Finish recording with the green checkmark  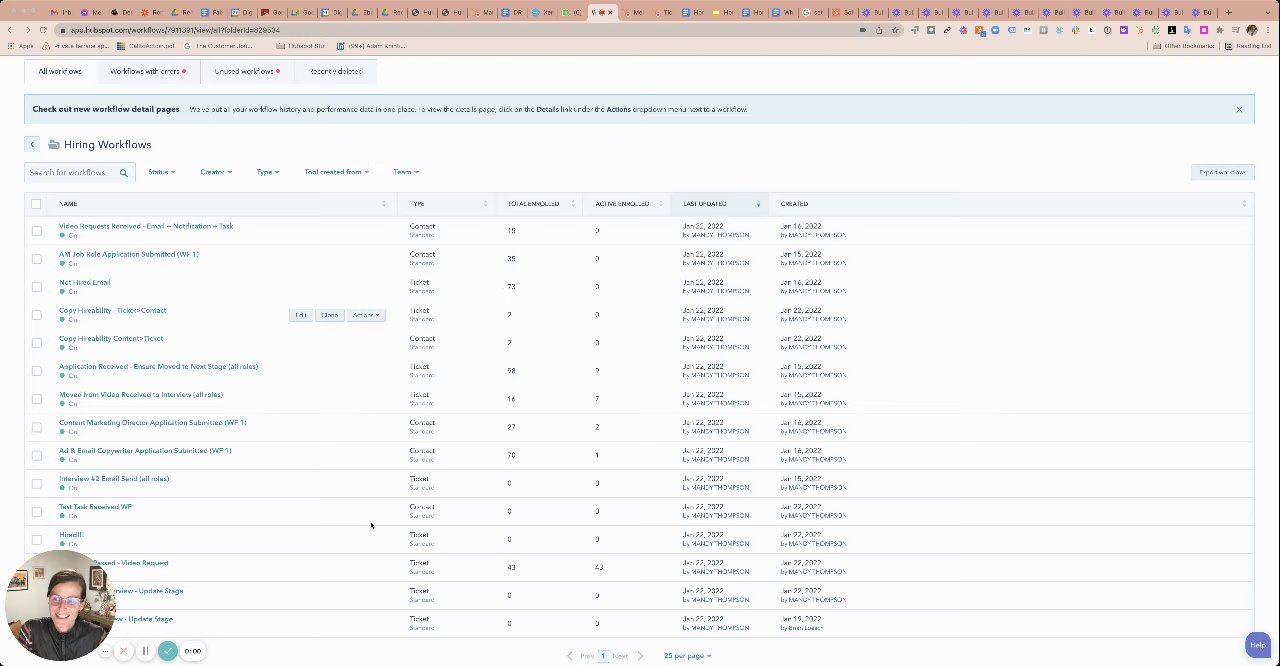point(167,651)
